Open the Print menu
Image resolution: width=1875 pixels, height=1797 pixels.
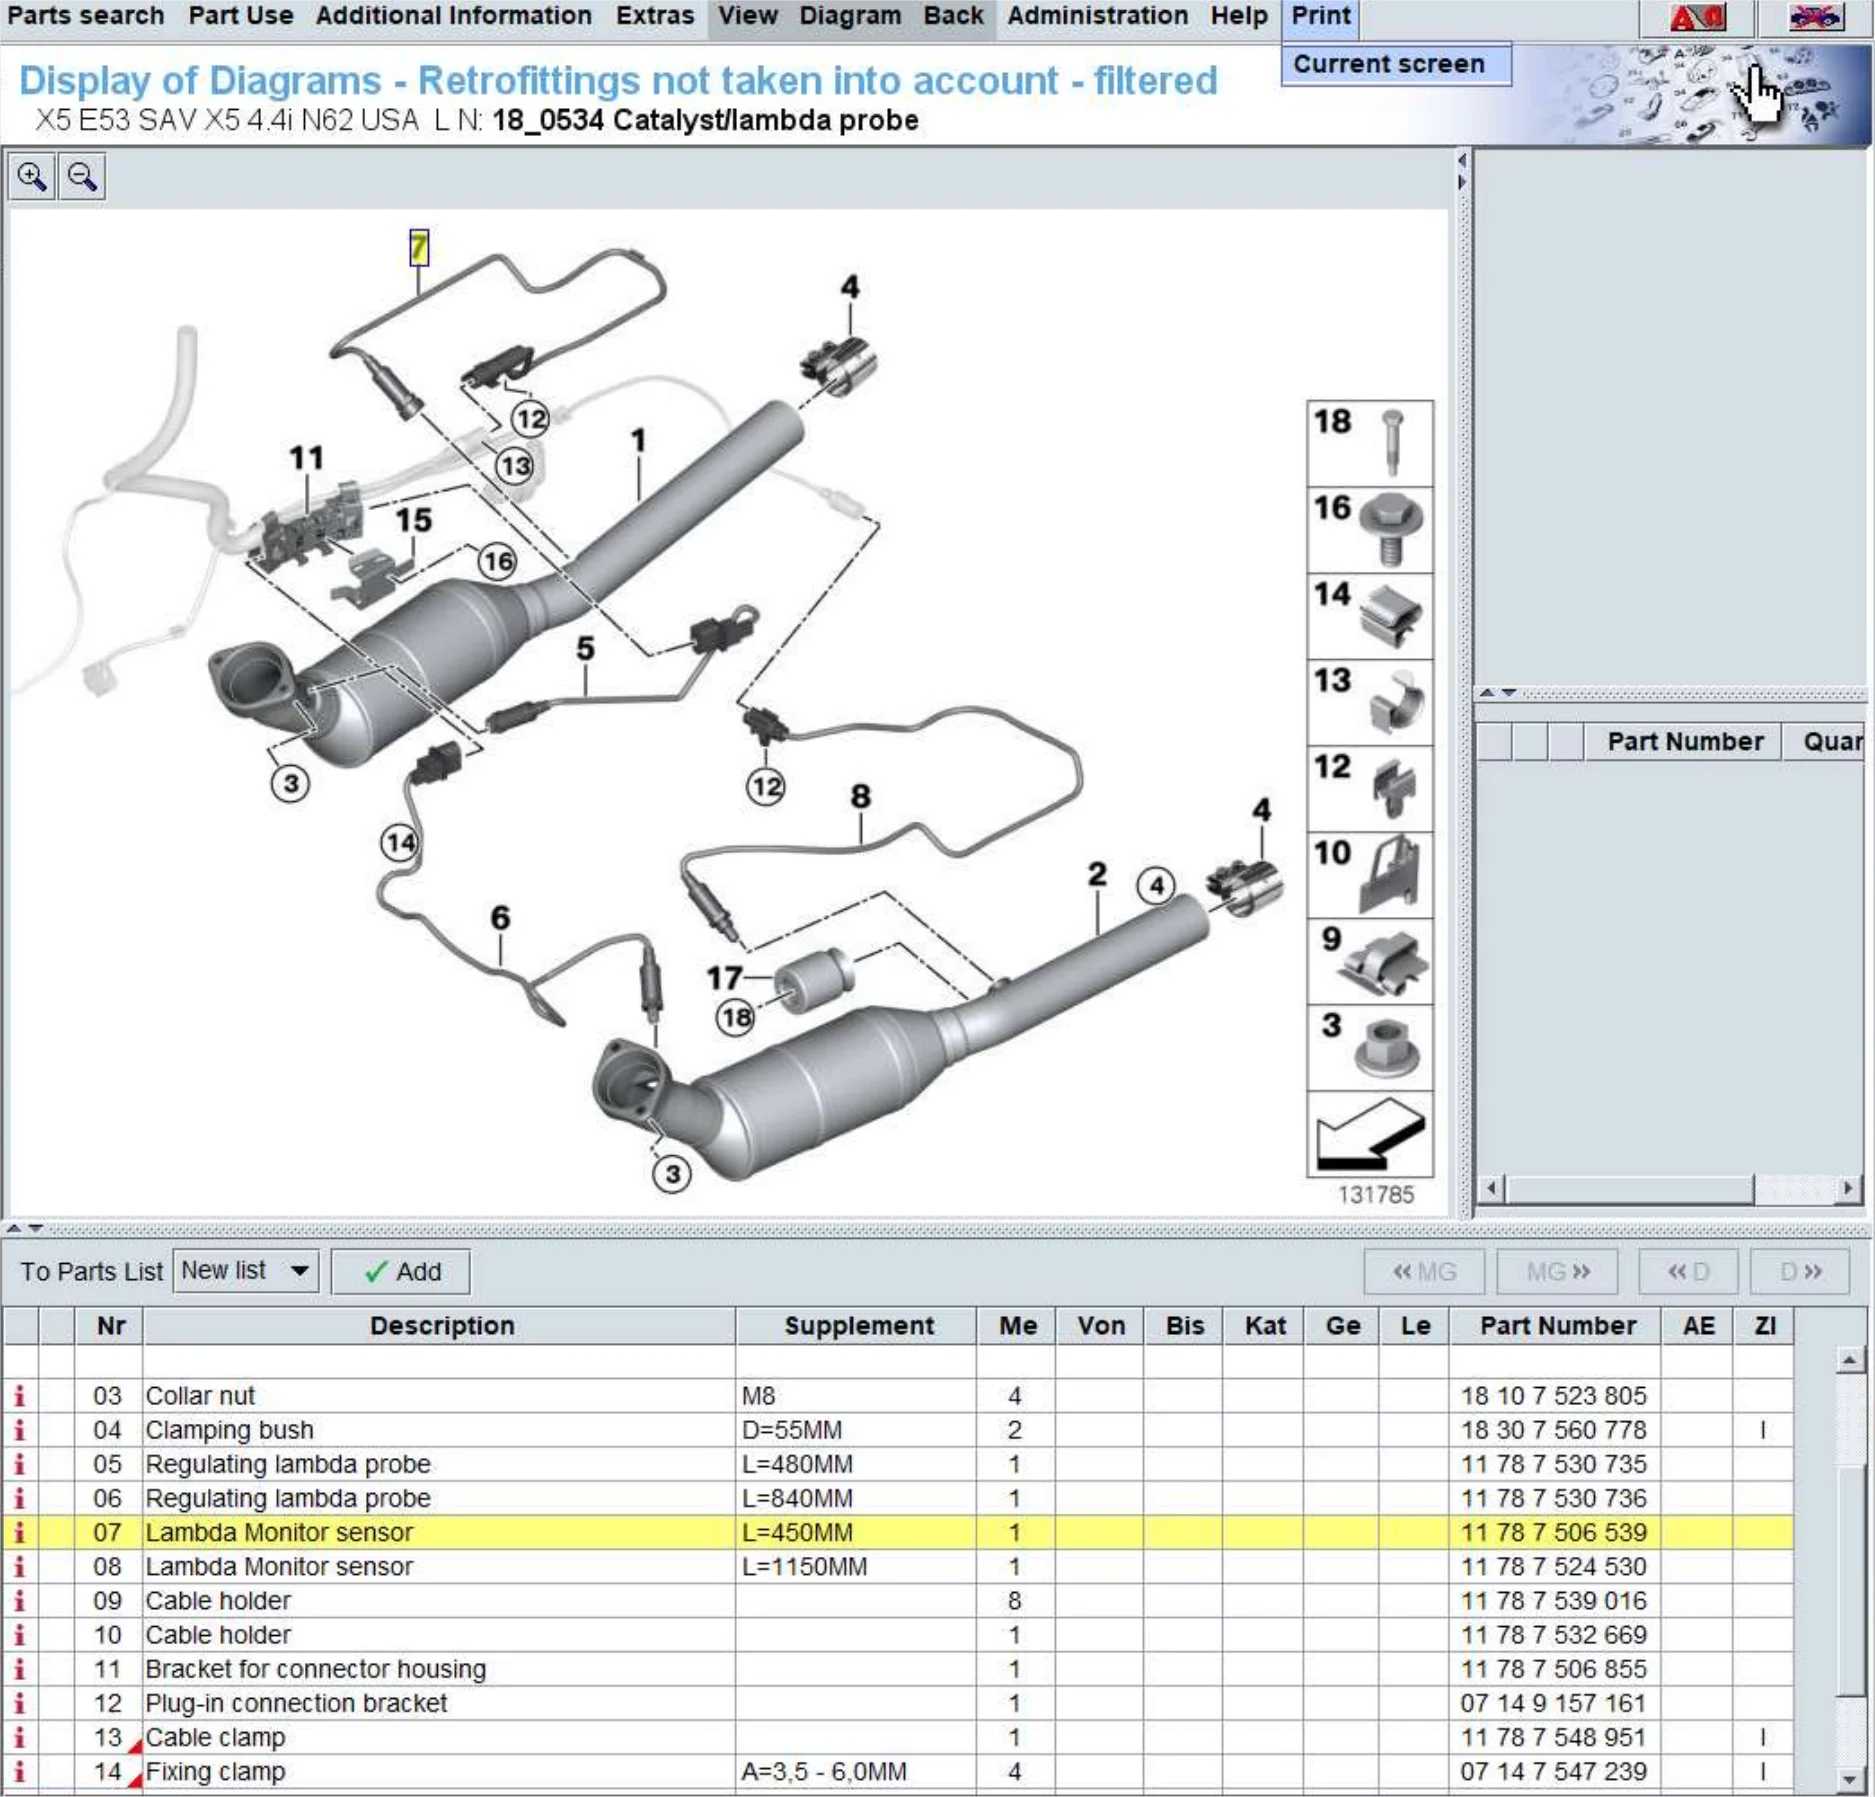tap(1321, 16)
